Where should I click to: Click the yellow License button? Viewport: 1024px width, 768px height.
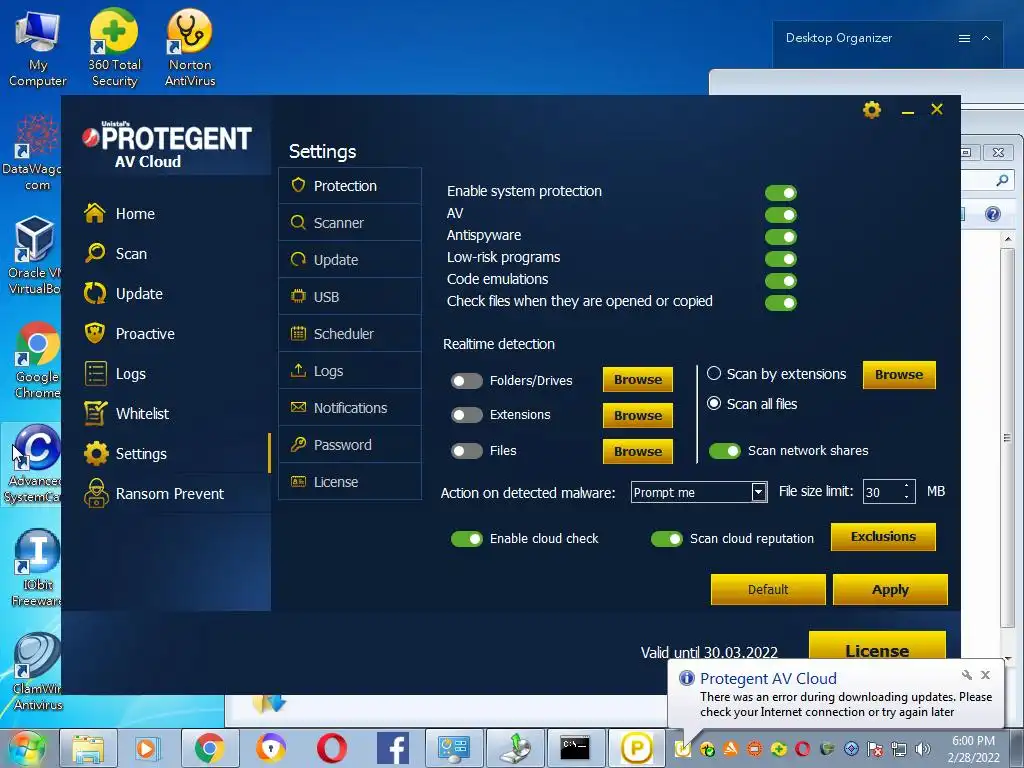point(877,646)
